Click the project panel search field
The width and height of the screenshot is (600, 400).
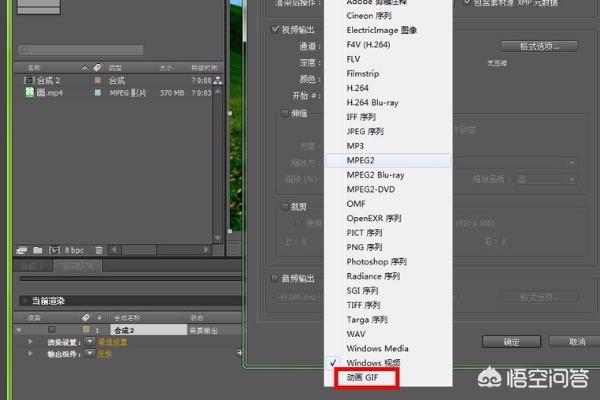point(81,49)
